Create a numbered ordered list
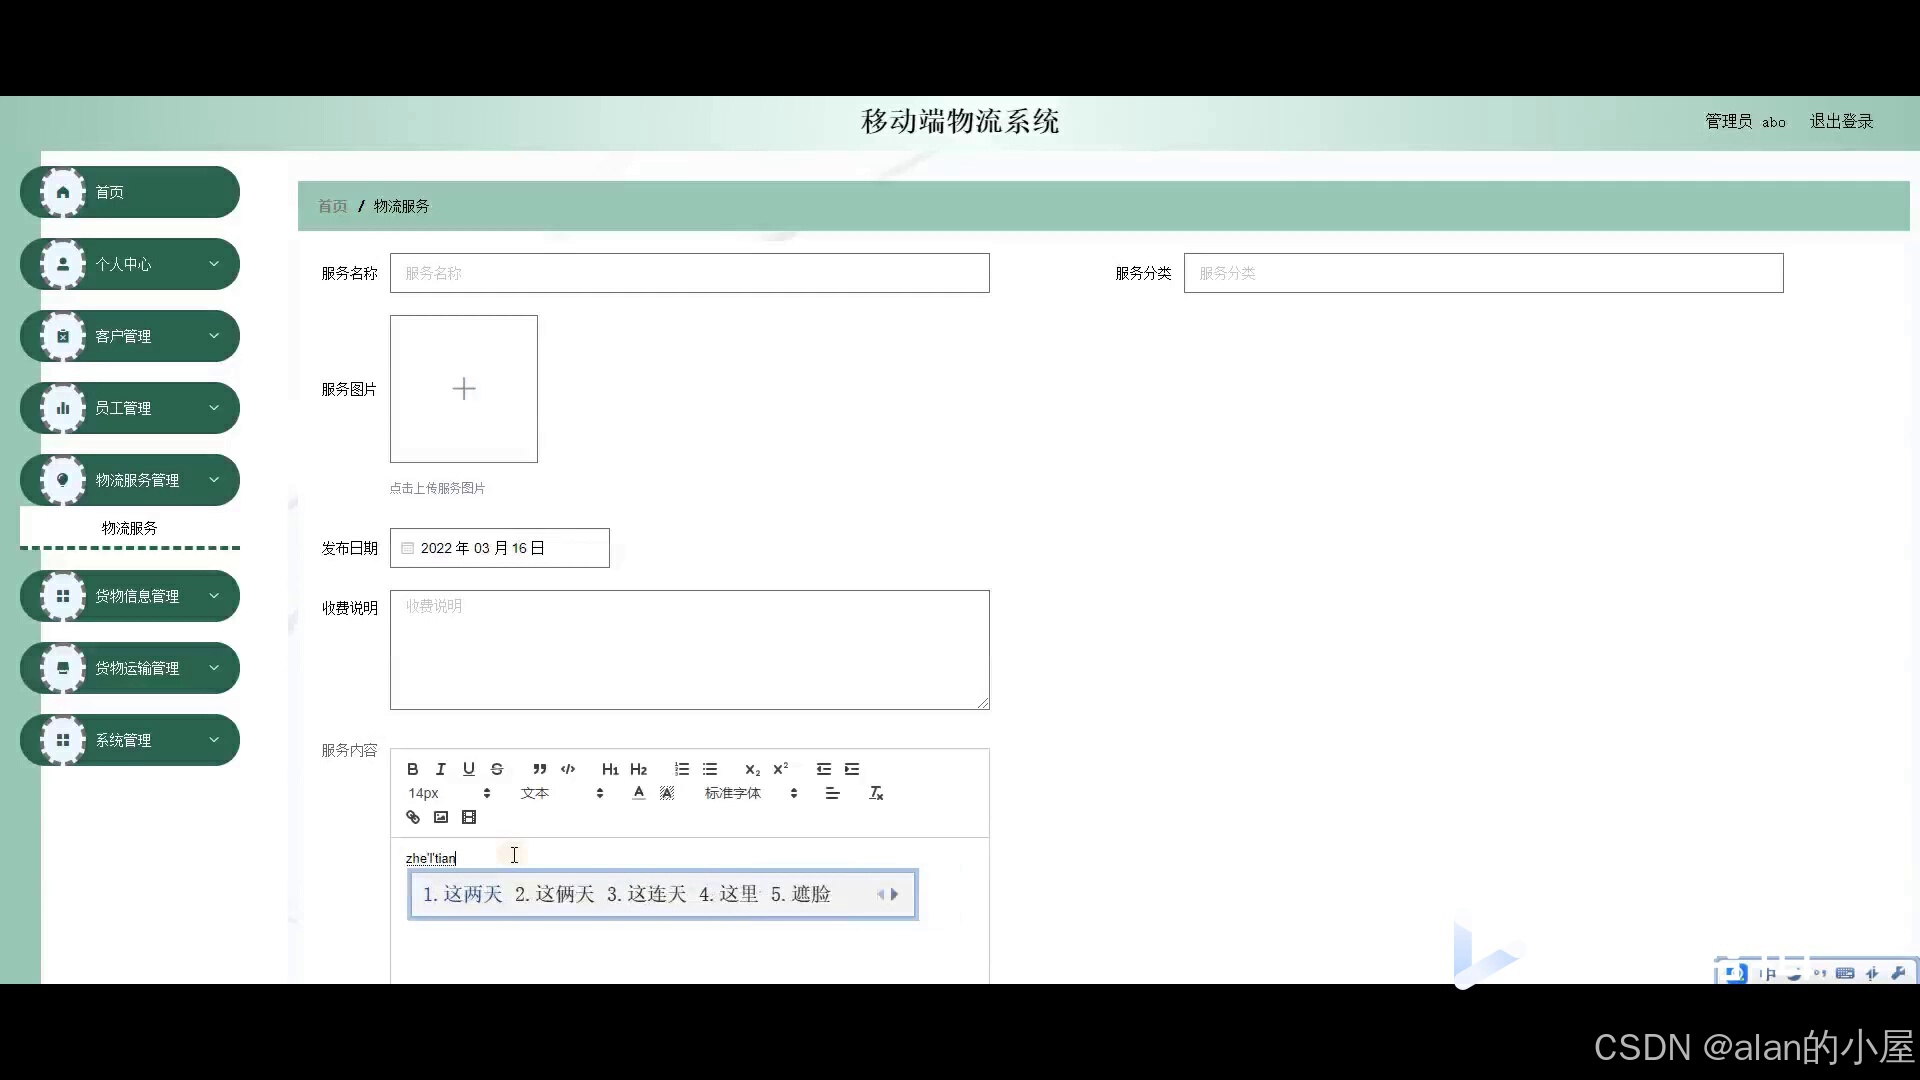Viewport: 1920px width, 1080px height. [681, 769]
